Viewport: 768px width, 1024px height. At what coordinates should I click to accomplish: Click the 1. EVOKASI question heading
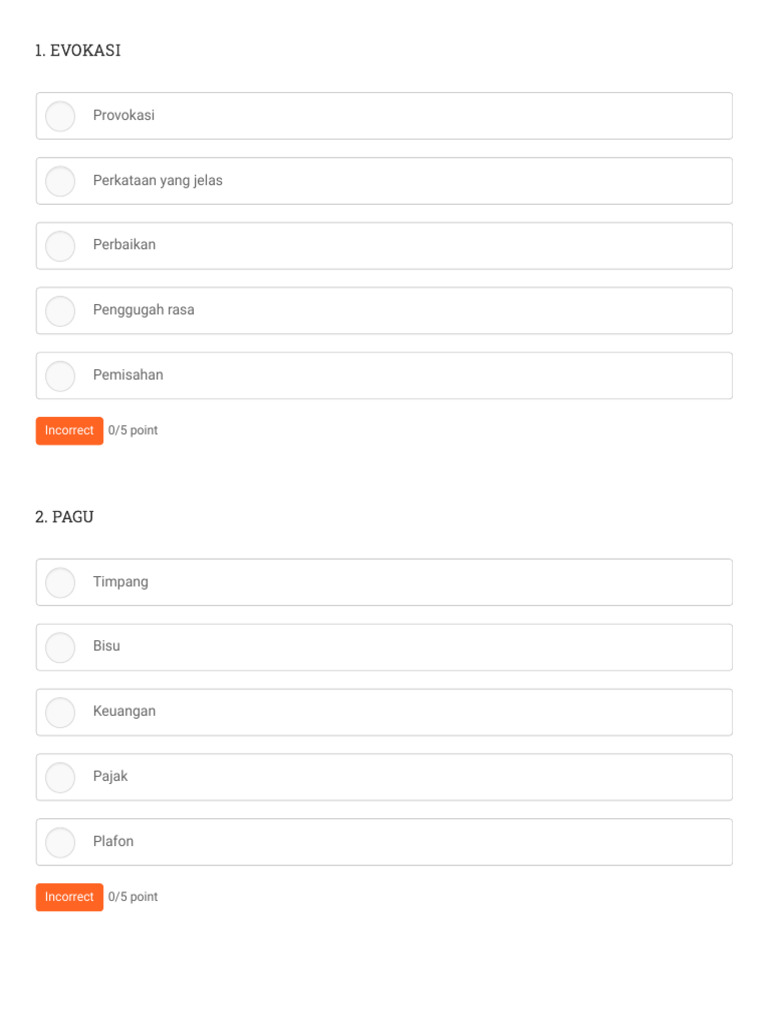[78, 51]
